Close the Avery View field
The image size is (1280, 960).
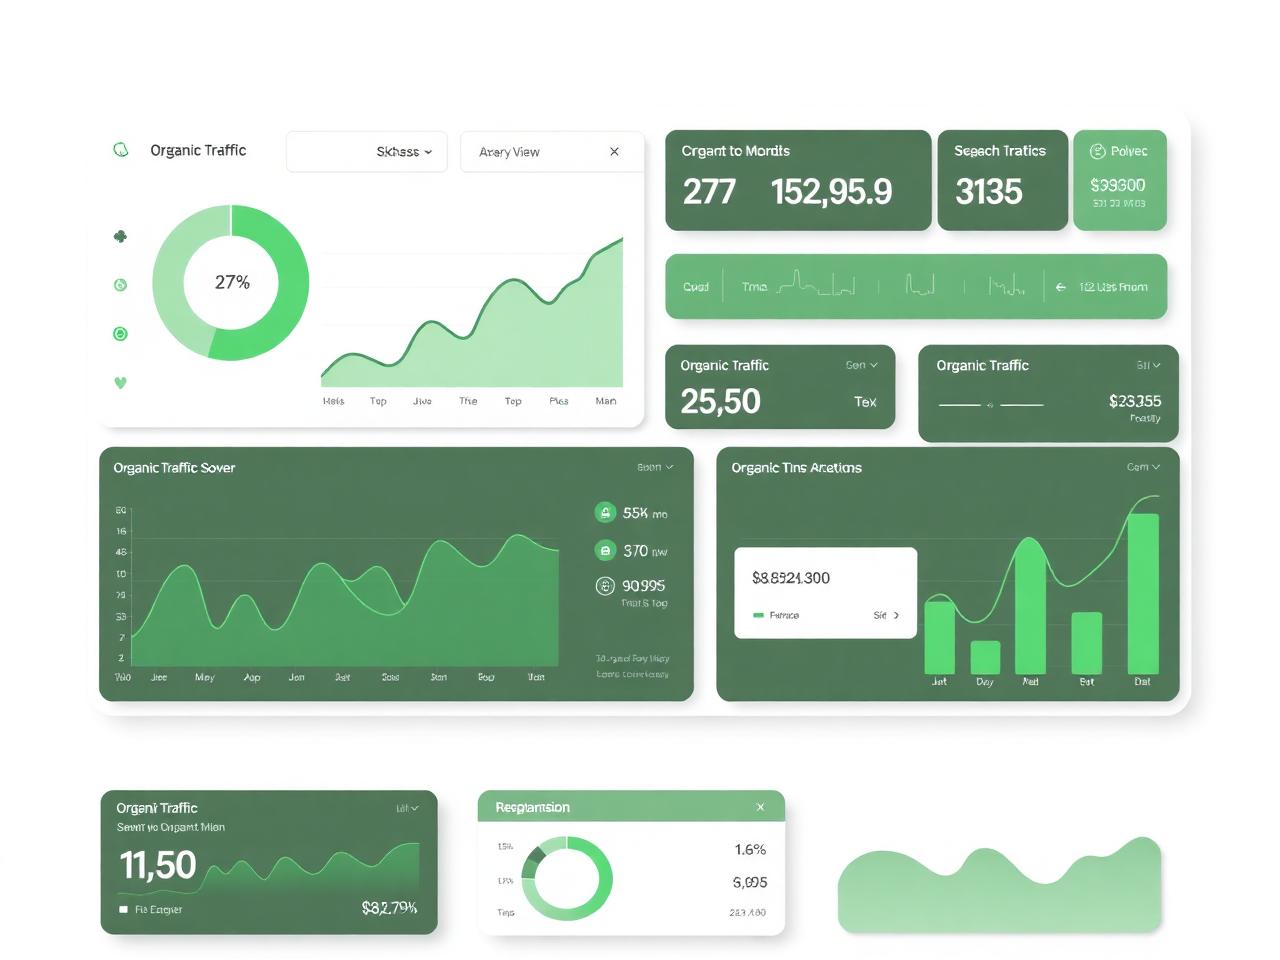pos(614,152)
